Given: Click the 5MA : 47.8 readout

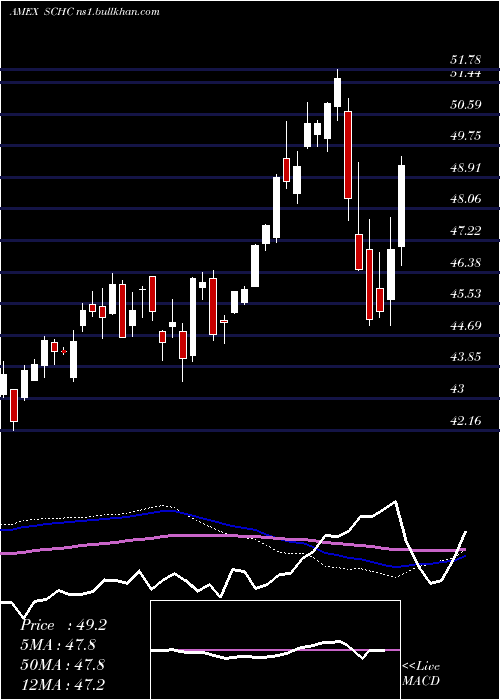Looking at the screenshot, I should pos(58,645).
